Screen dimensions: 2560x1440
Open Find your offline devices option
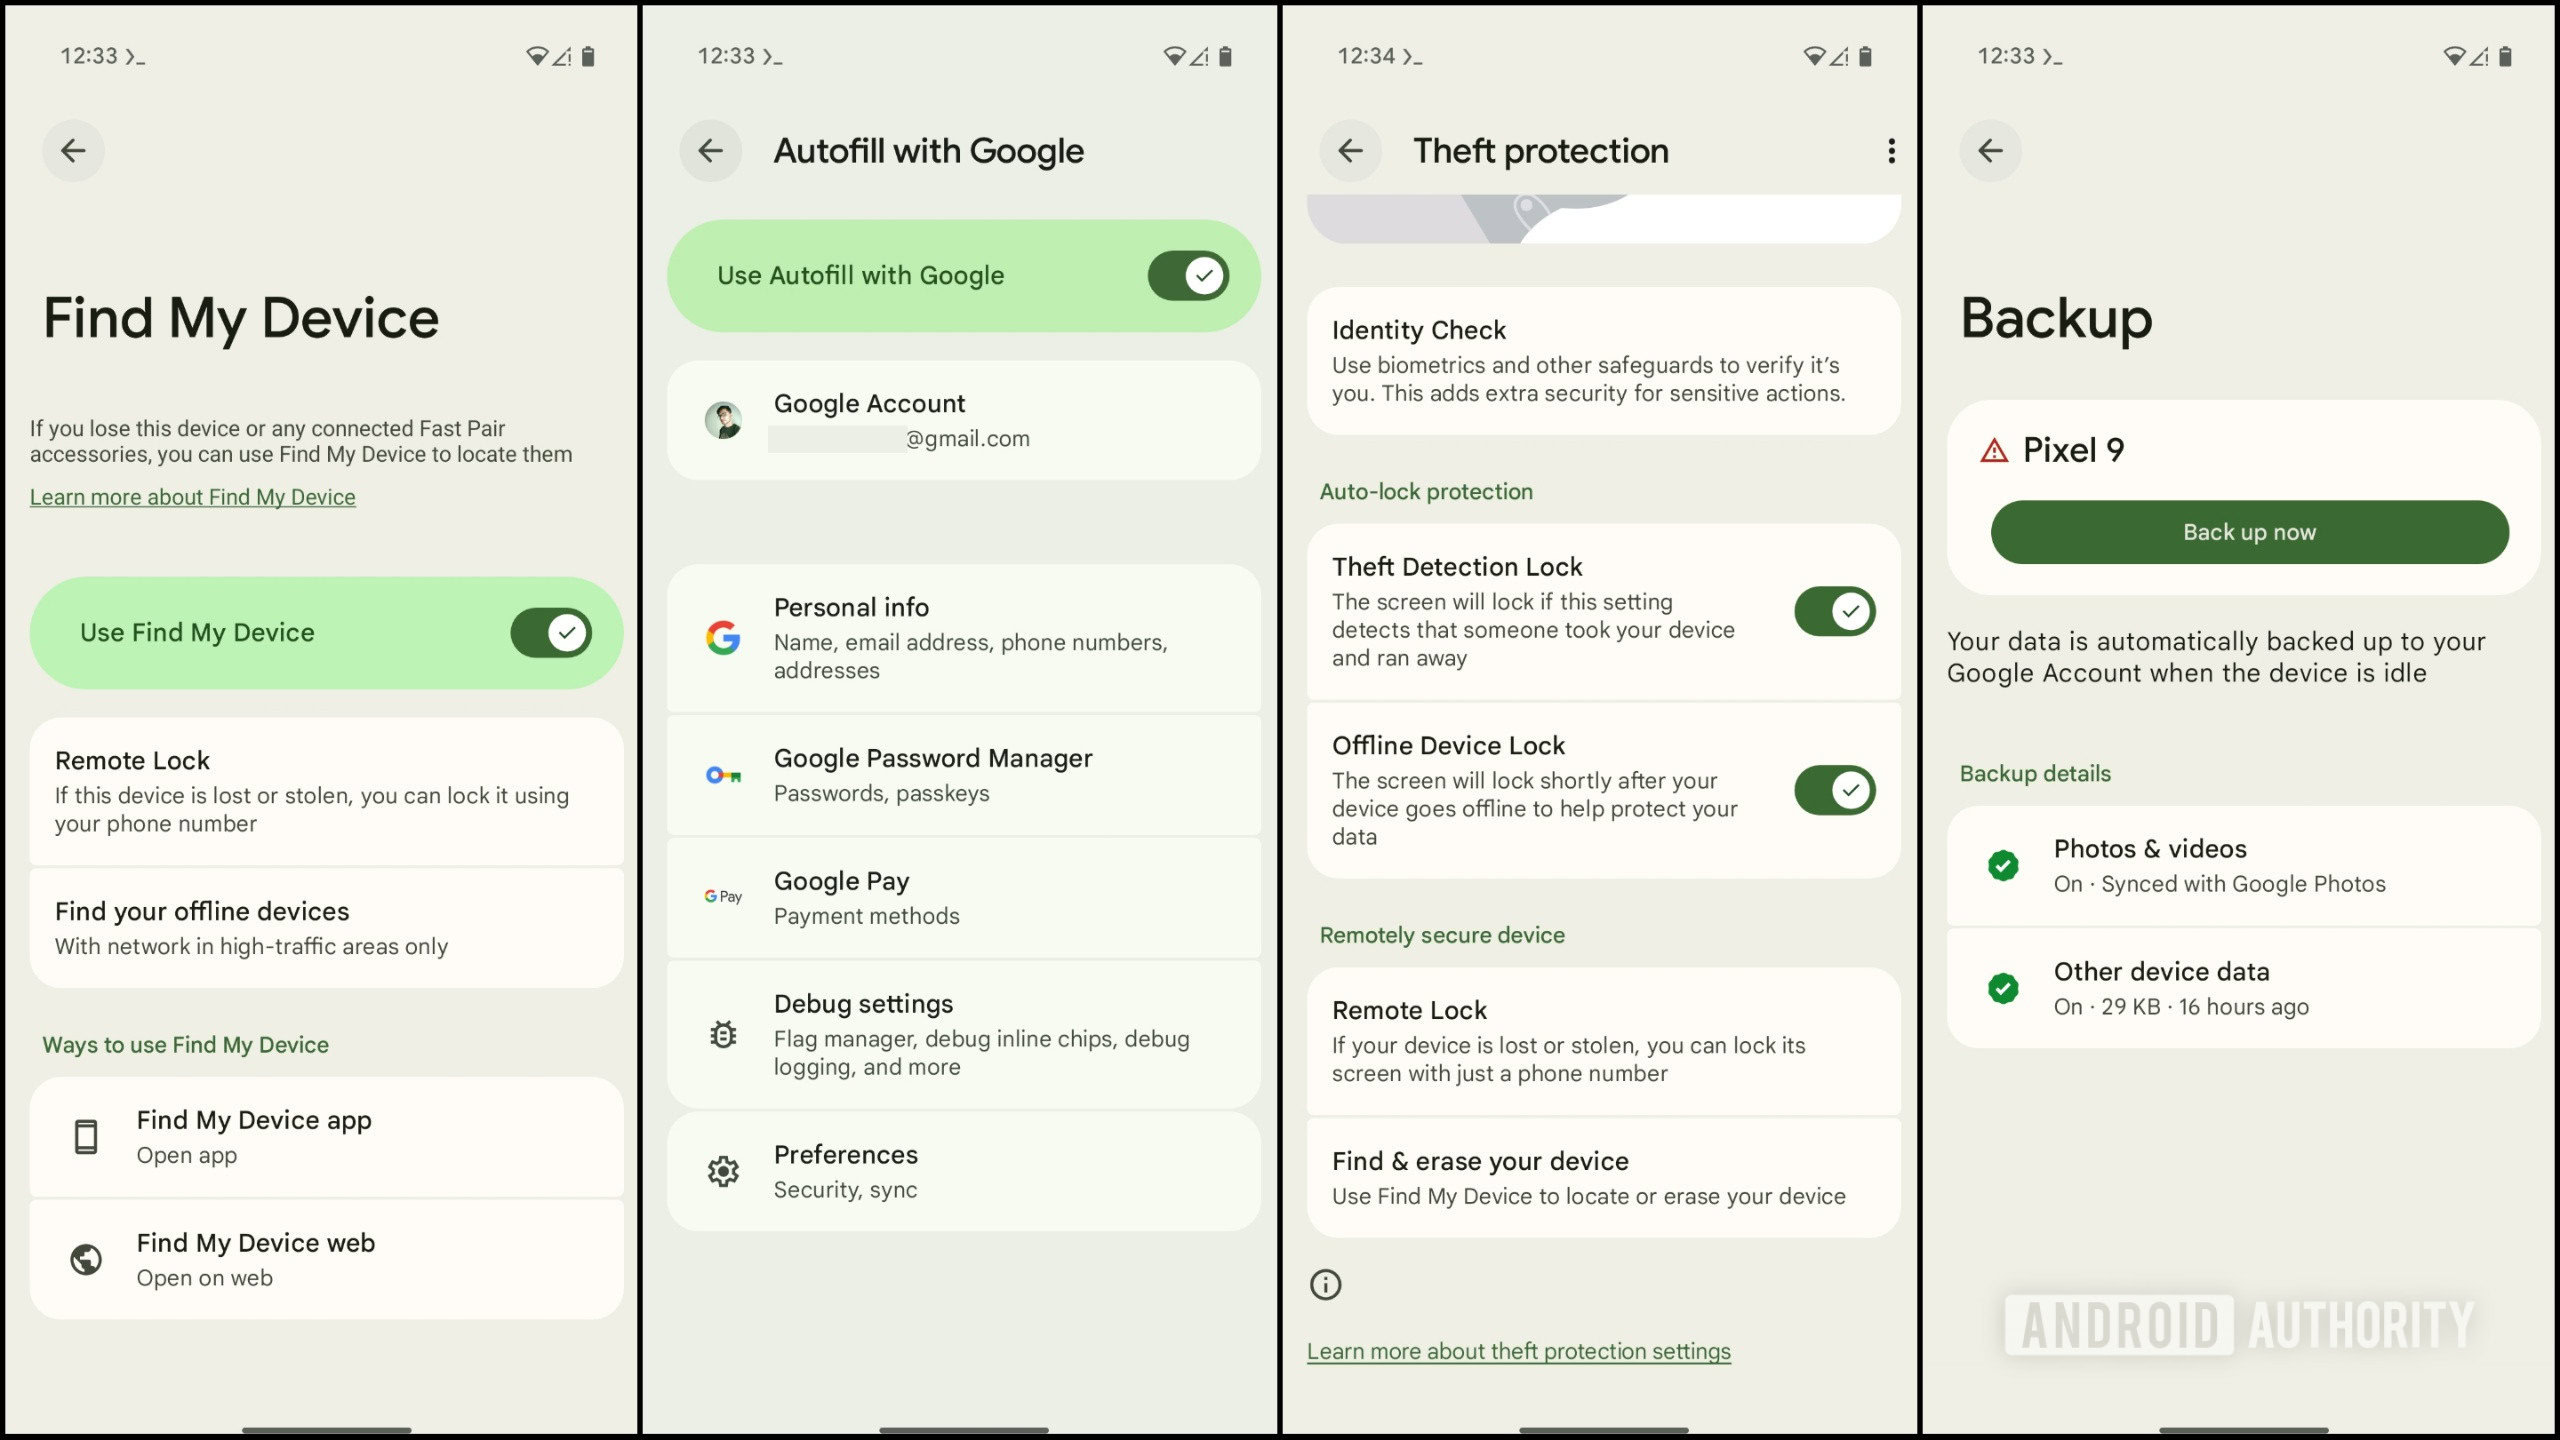(x=327, y=928)
